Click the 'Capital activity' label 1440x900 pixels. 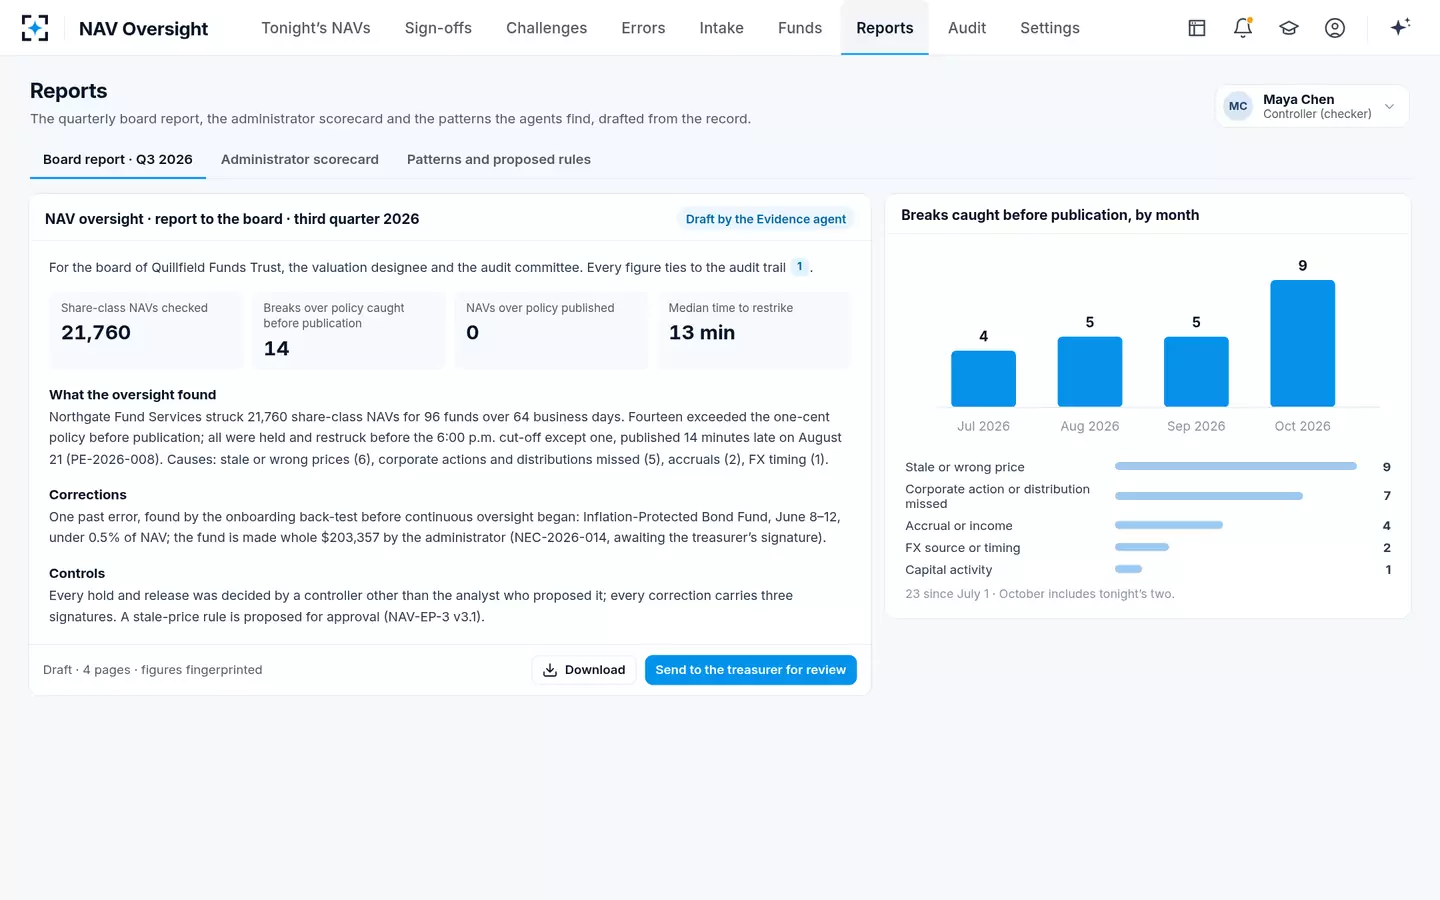[949, 570]
